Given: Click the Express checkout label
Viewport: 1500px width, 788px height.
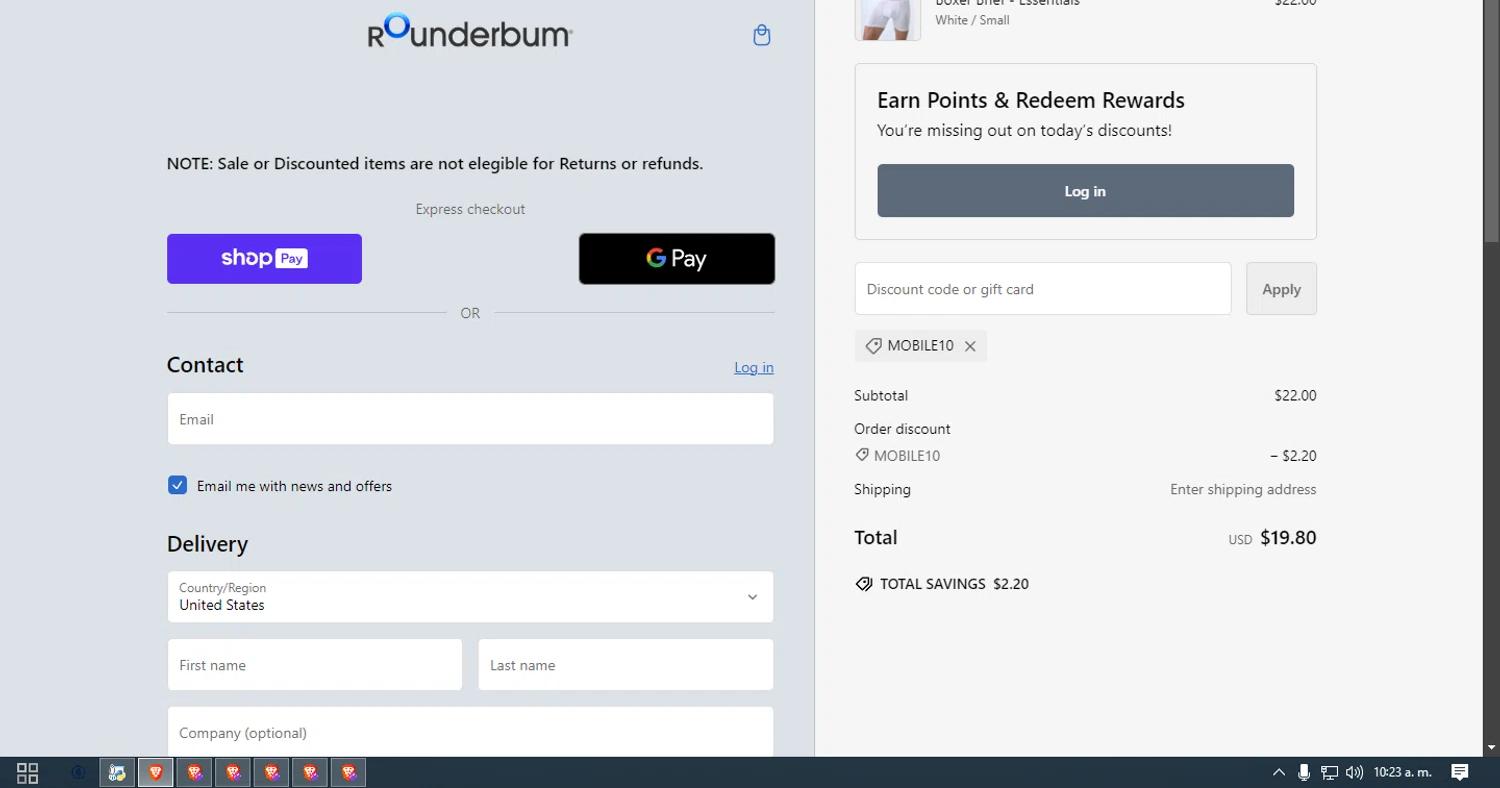Looking at the screenshot, I should pyautogui.click(x=470, y=209).
